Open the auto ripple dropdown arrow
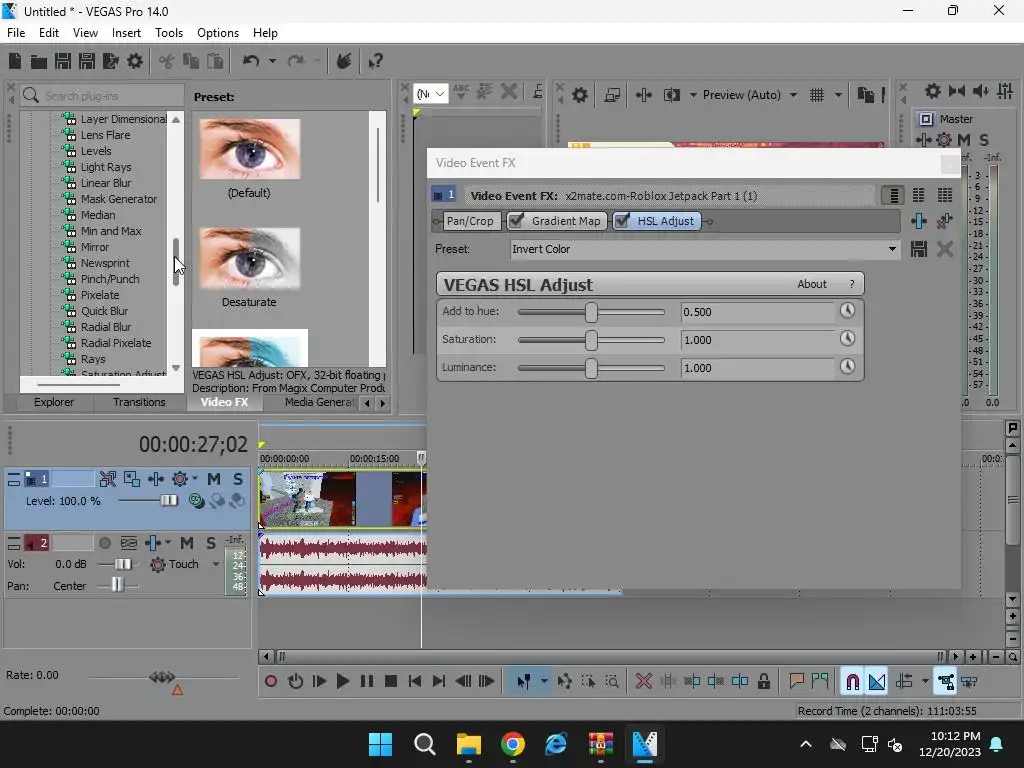 [925, 682]
